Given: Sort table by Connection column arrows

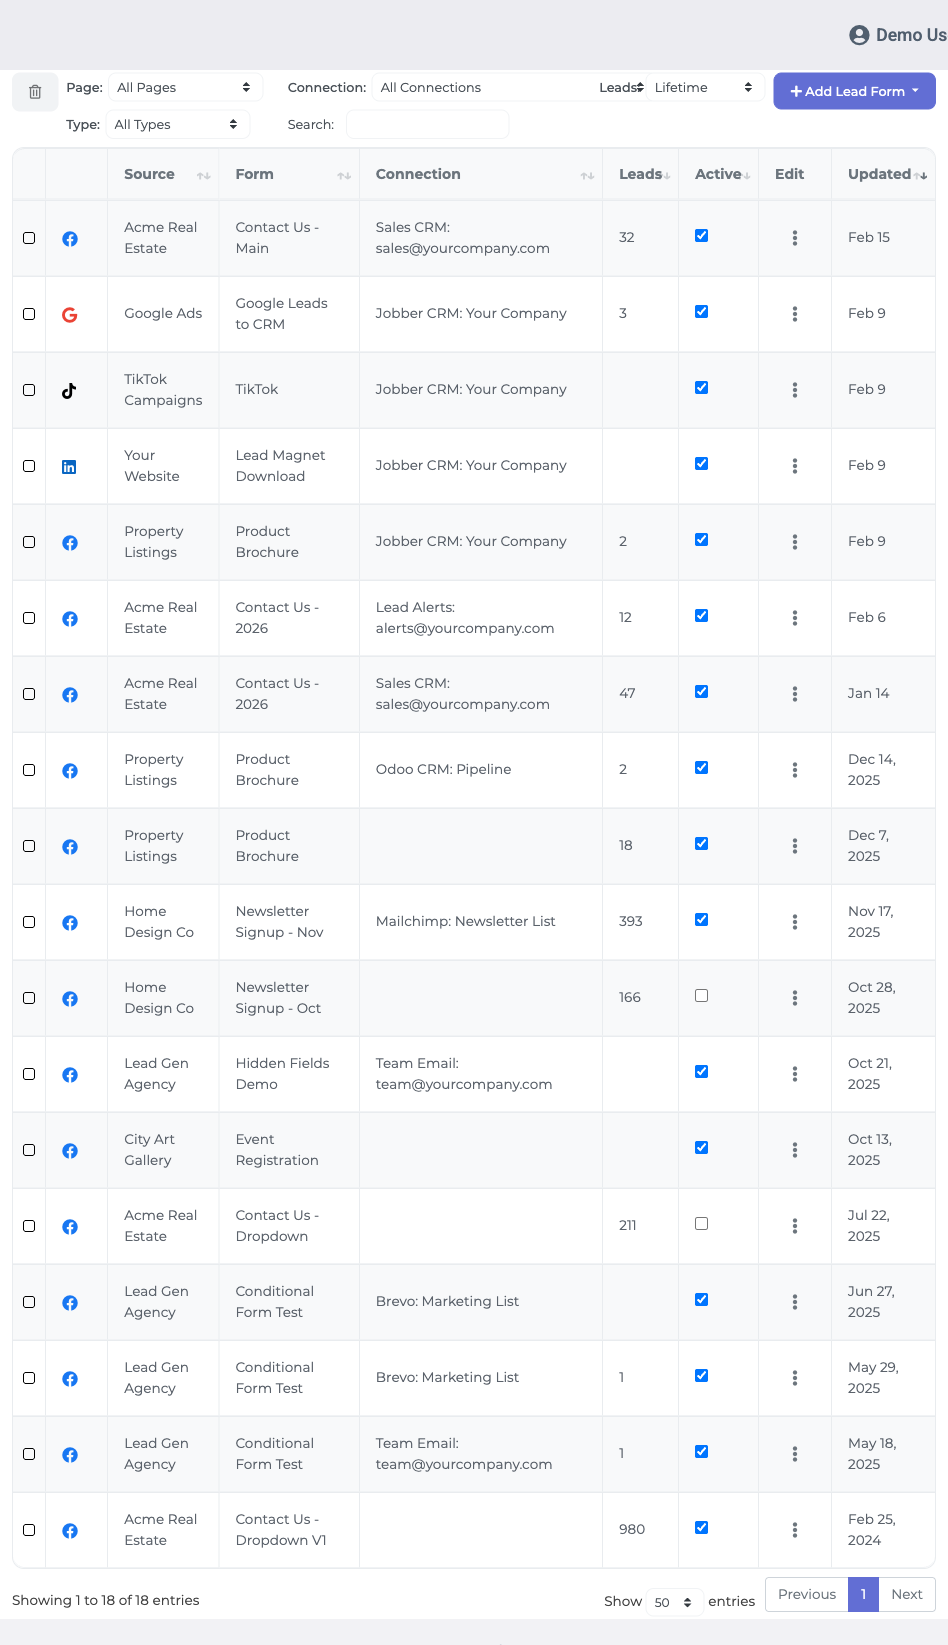Looking at the screenshot, I should [x=587, y=176].
